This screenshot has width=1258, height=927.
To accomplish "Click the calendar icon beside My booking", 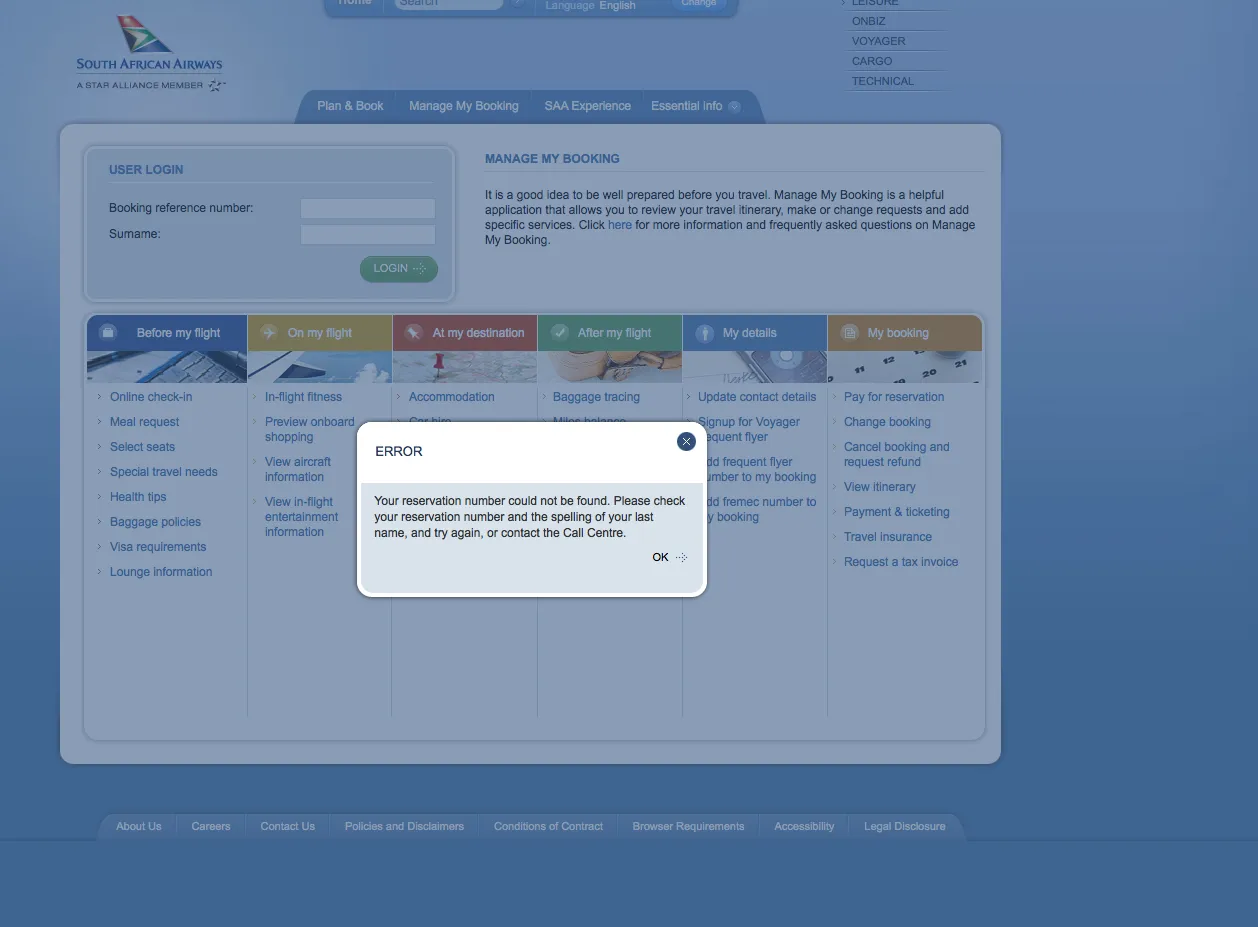I will [850, 332].
